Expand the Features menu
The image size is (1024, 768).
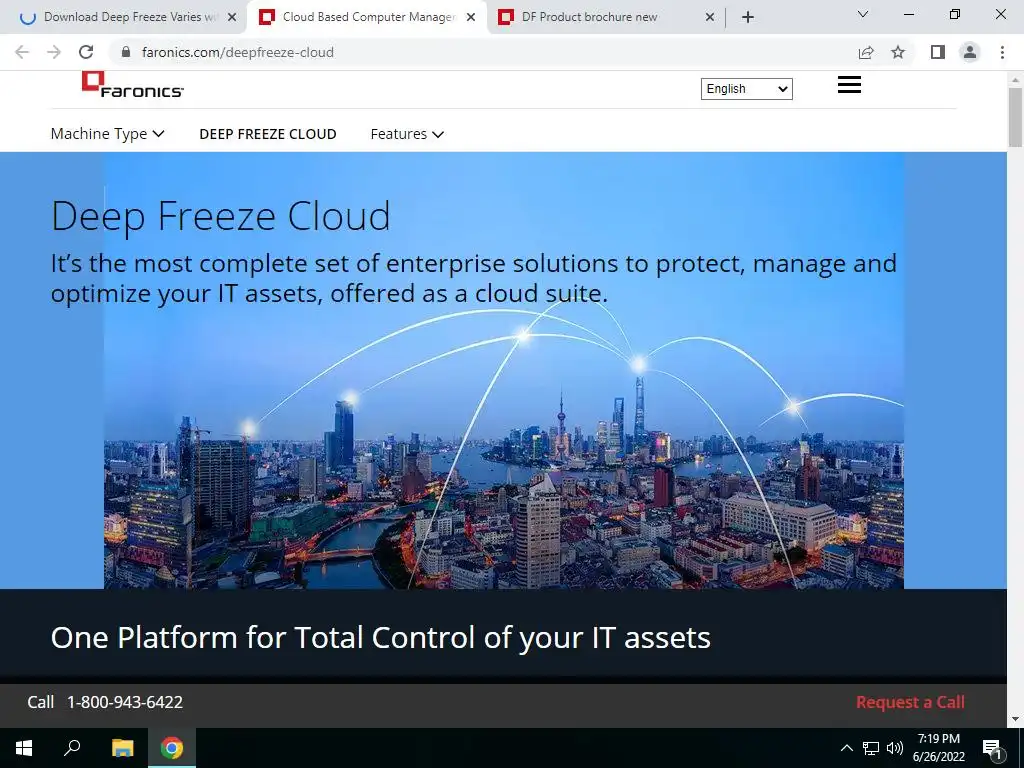[407, 134]
